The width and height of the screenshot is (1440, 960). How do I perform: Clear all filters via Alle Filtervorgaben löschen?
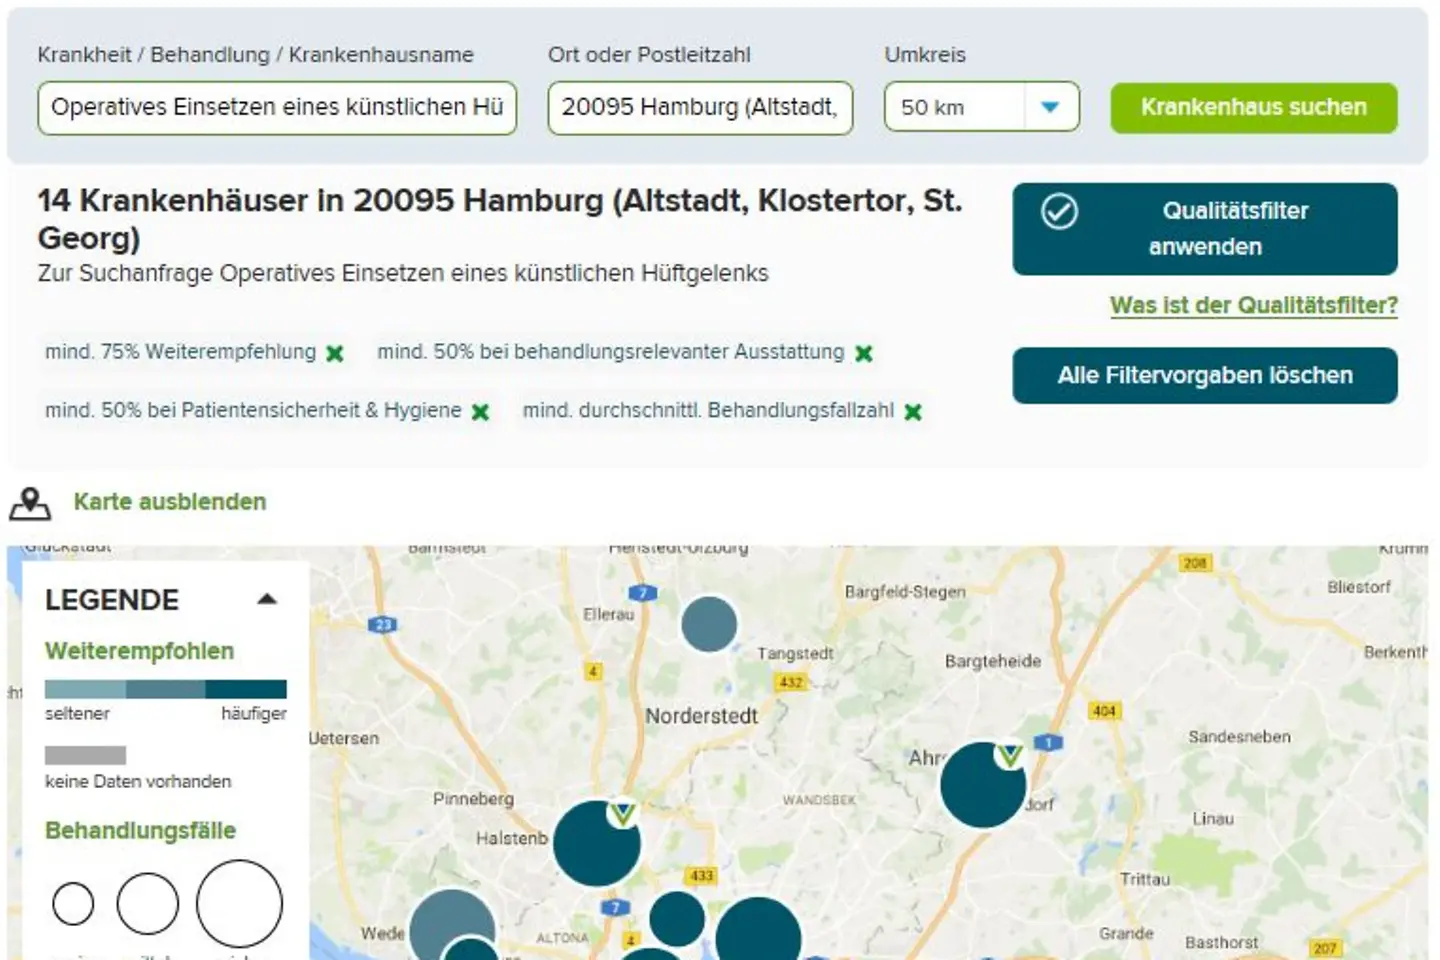tap(1205, 375)
